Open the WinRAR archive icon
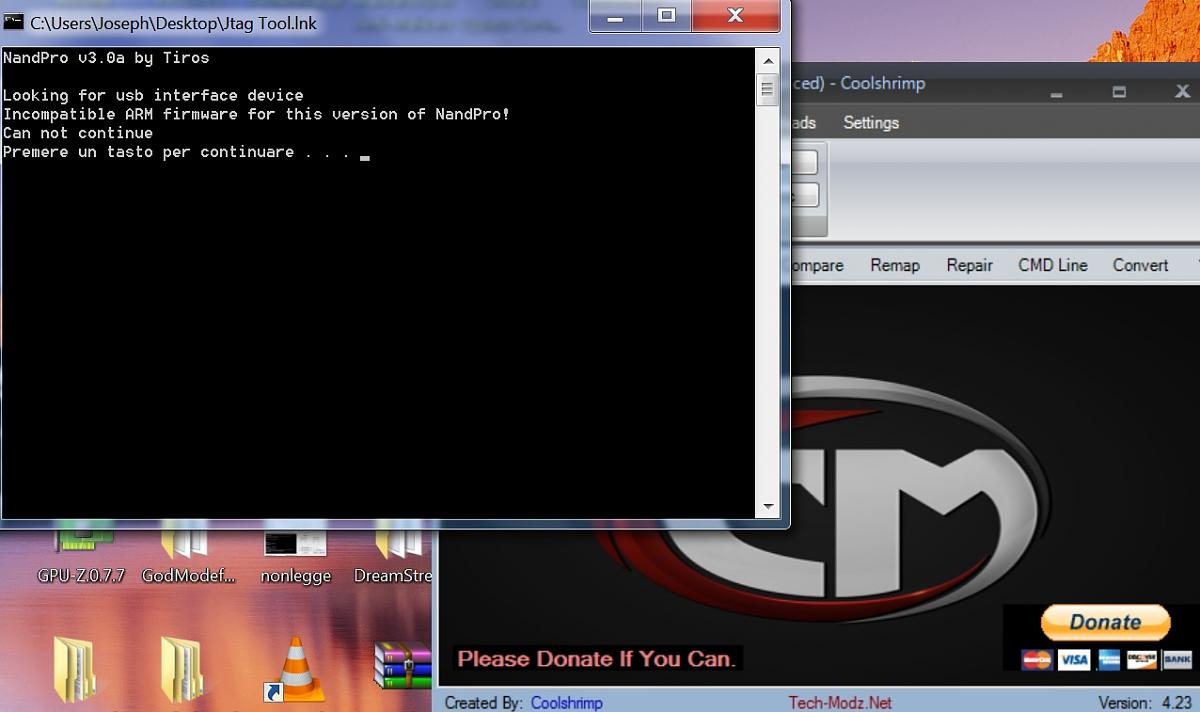The width and height of the screenshot is (1200, 712). [x=402, y=666]
